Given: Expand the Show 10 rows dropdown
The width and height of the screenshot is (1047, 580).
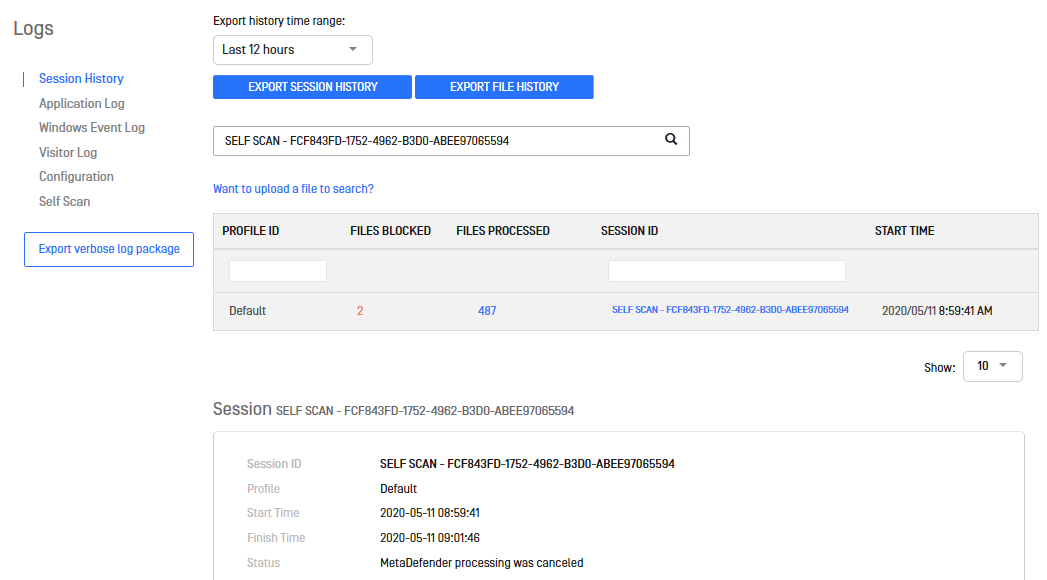Looking at the screenshot, I should tap(992, 366).
